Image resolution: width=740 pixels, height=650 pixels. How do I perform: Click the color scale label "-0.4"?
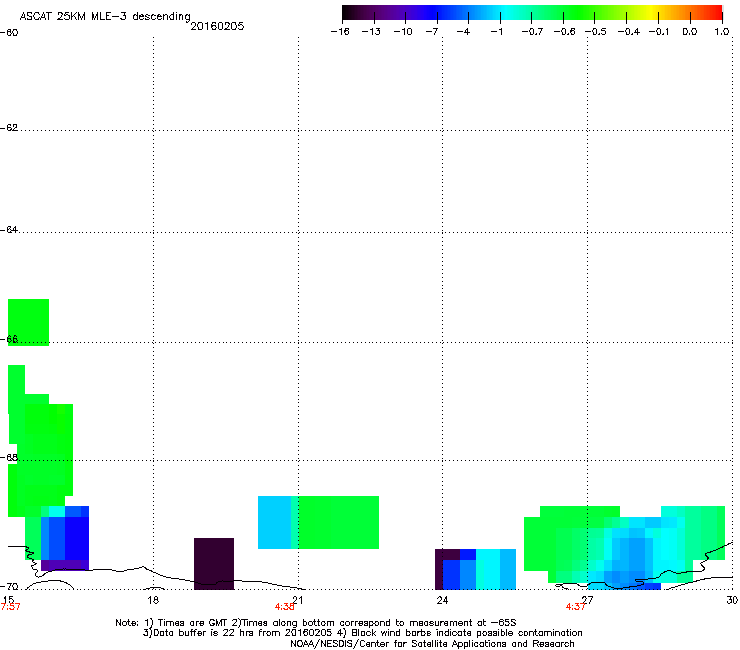pos(629,32)
